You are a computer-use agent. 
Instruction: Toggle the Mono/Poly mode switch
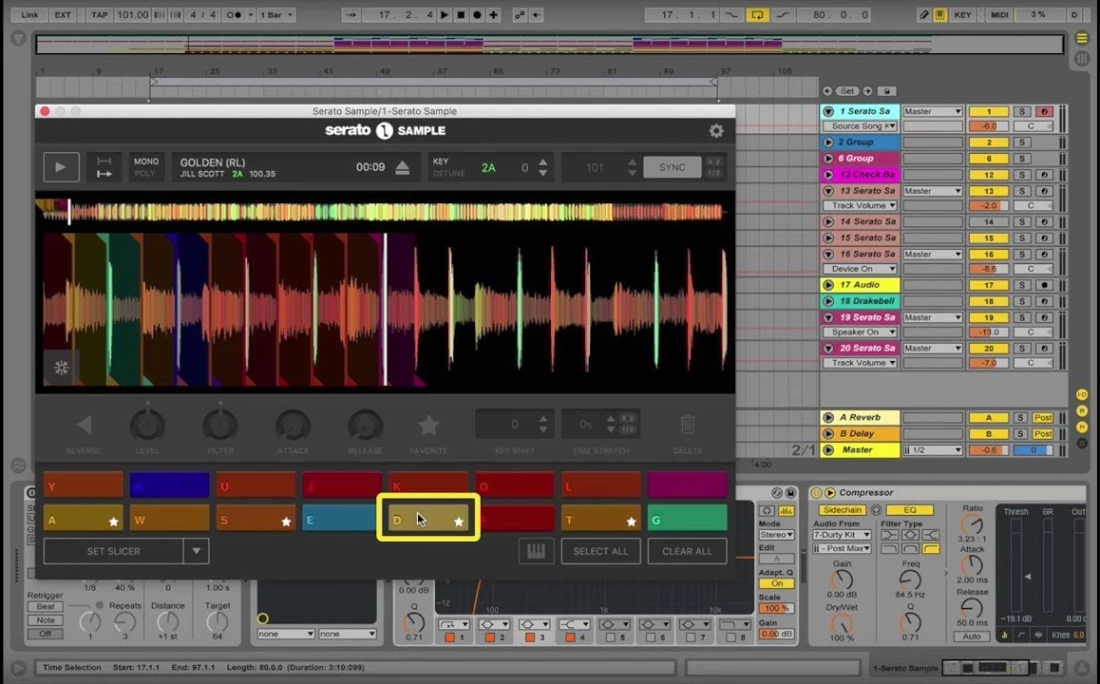coord(146,167)
